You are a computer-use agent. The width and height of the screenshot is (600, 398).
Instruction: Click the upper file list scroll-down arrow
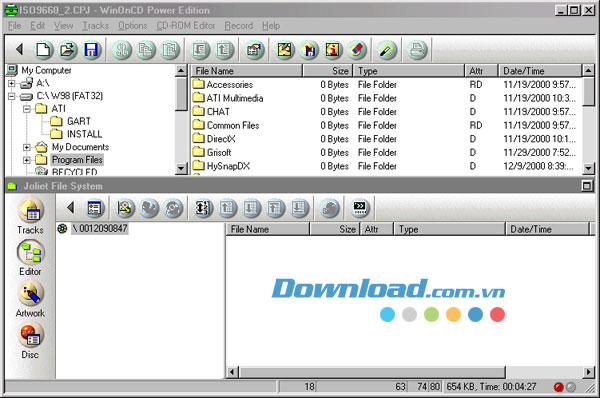tap(588, 168)
